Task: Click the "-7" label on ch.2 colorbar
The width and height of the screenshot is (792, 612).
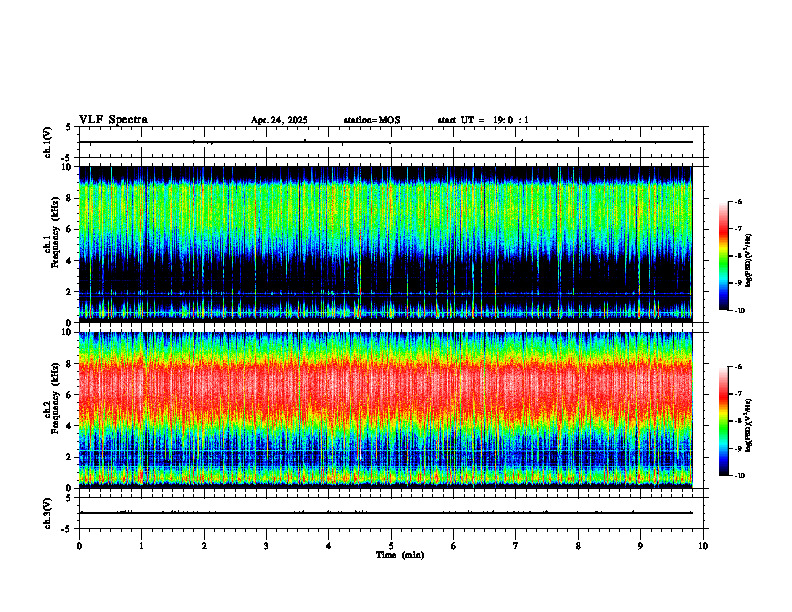Action: (738, 394)
